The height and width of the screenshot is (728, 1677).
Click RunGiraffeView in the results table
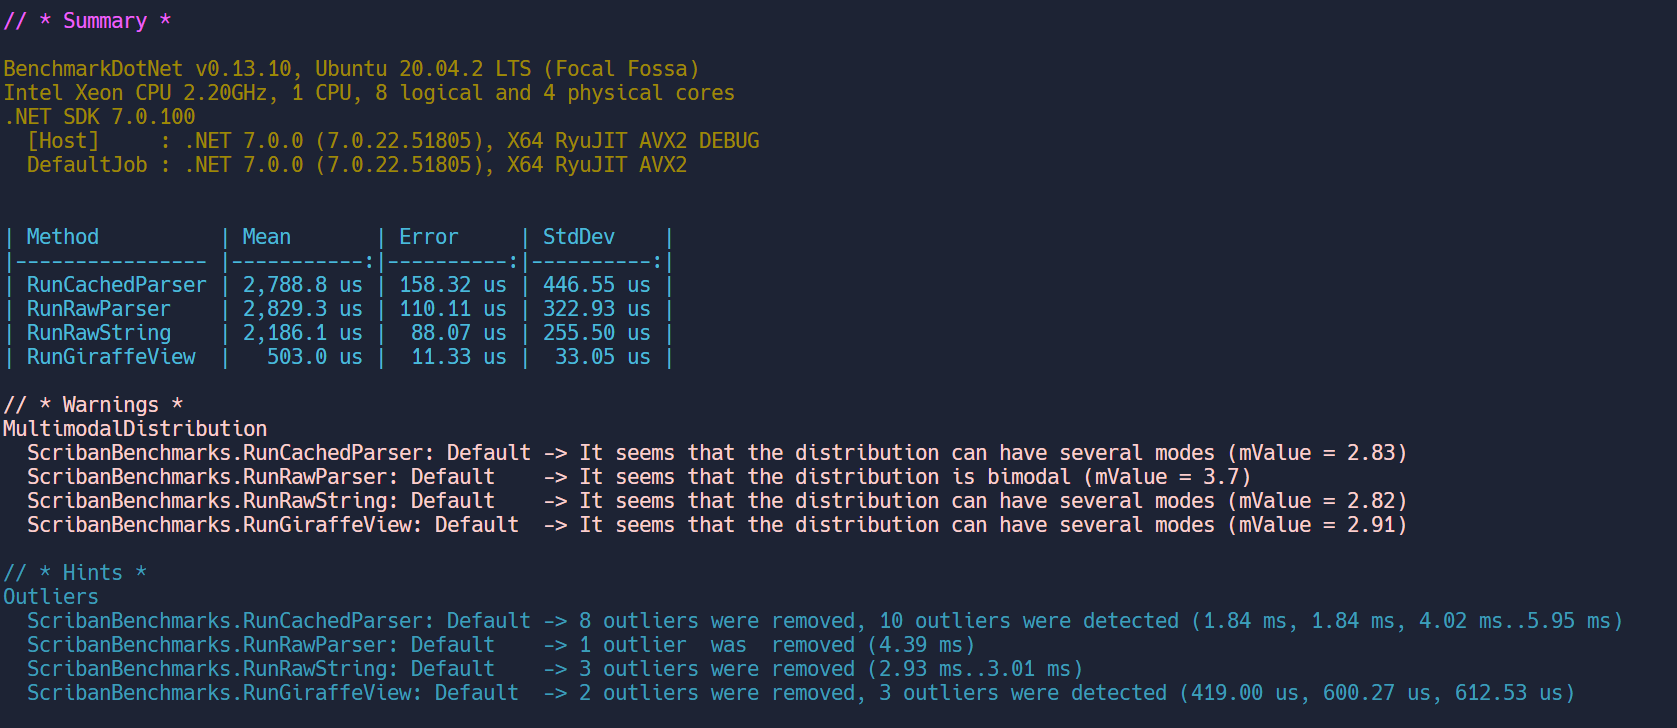[x=111, y=357]
